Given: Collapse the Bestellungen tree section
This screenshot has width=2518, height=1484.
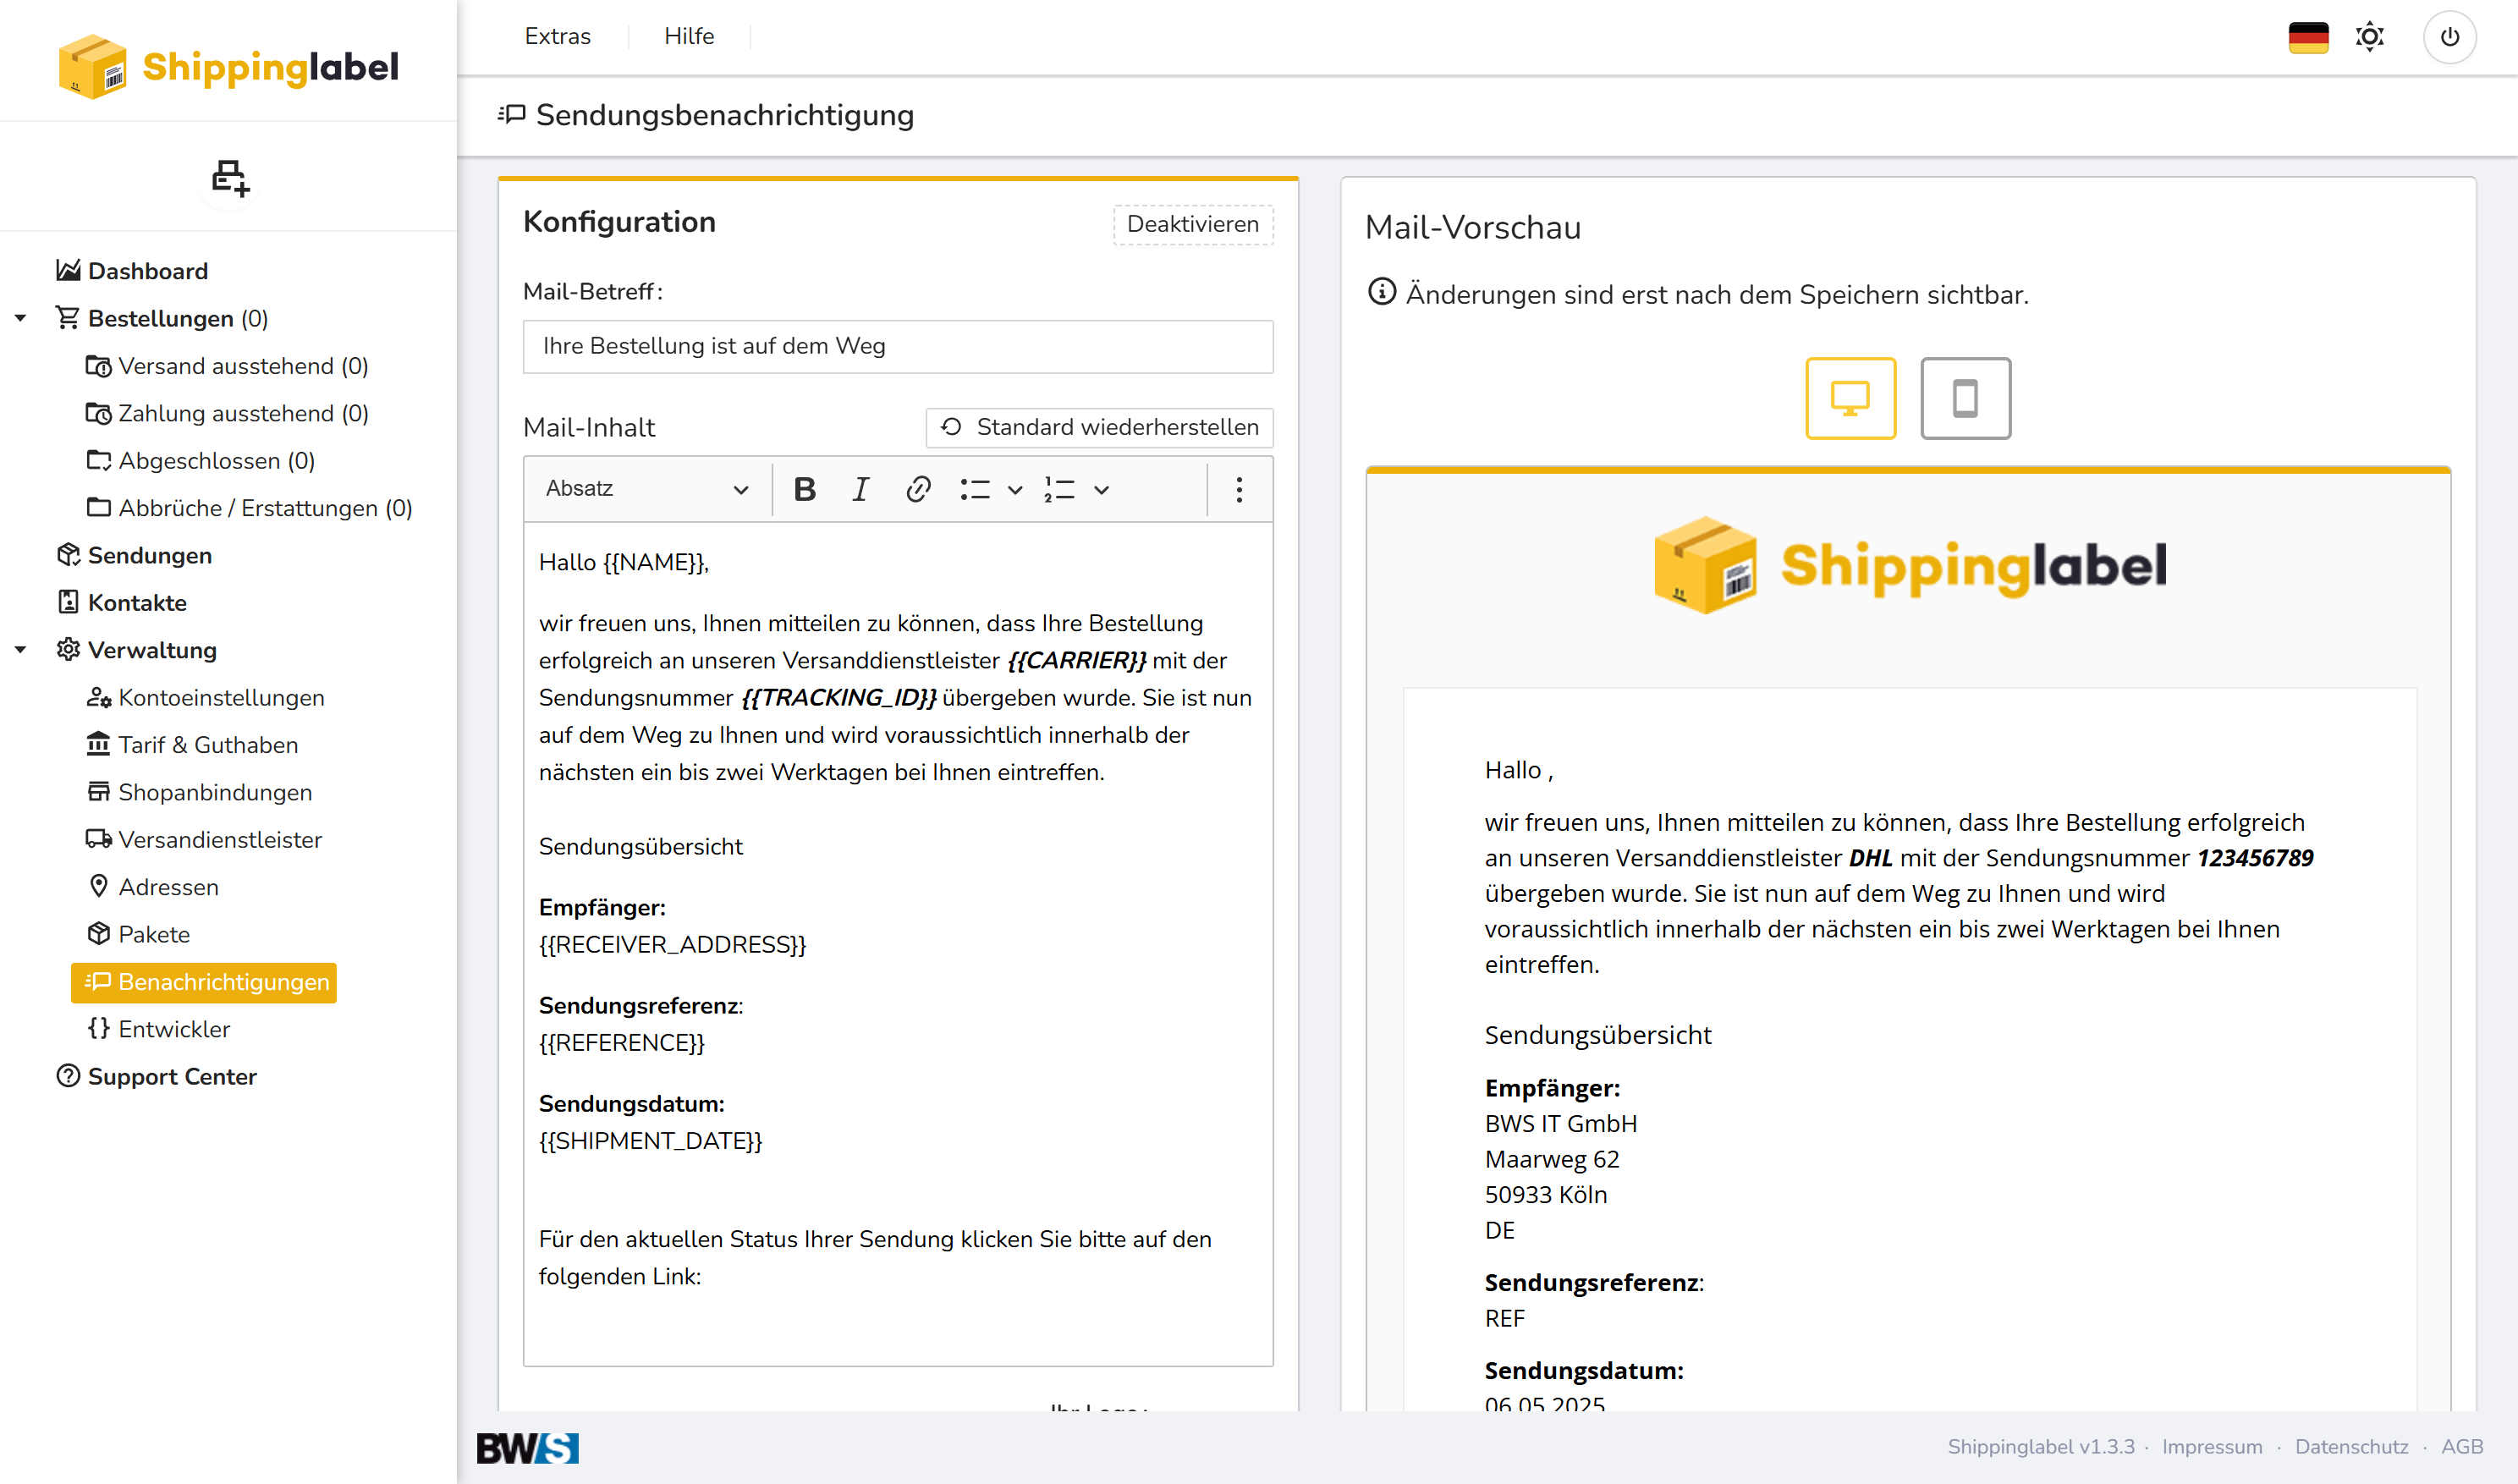Looking at the screenshot, I should (20, 318).
